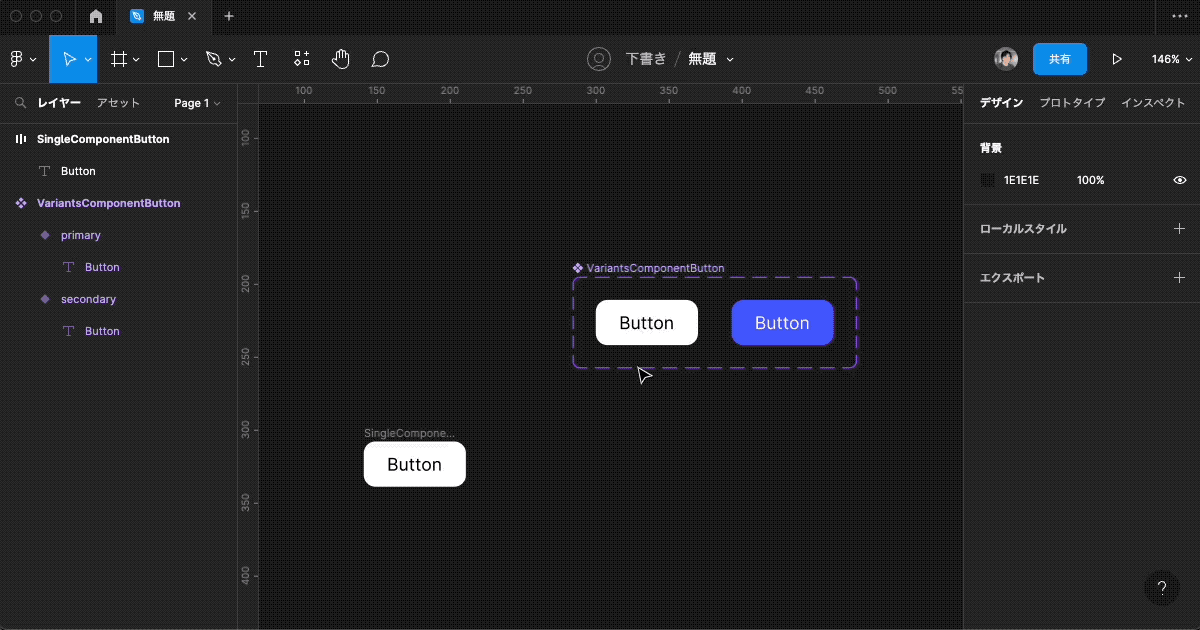Viewport: 1200px width, 630px height.
Task: Open the Resources components tool
Action: [302, 59]
